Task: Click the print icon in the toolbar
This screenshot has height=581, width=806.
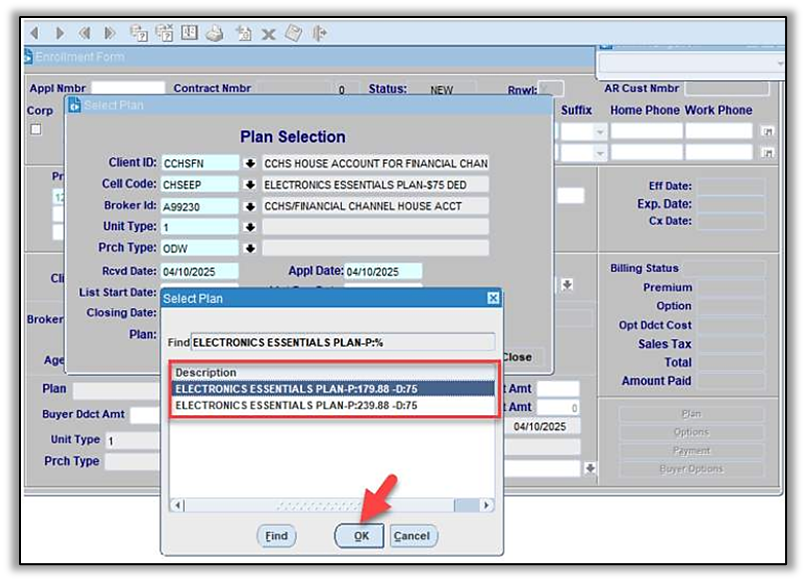Action: [214, 33]
